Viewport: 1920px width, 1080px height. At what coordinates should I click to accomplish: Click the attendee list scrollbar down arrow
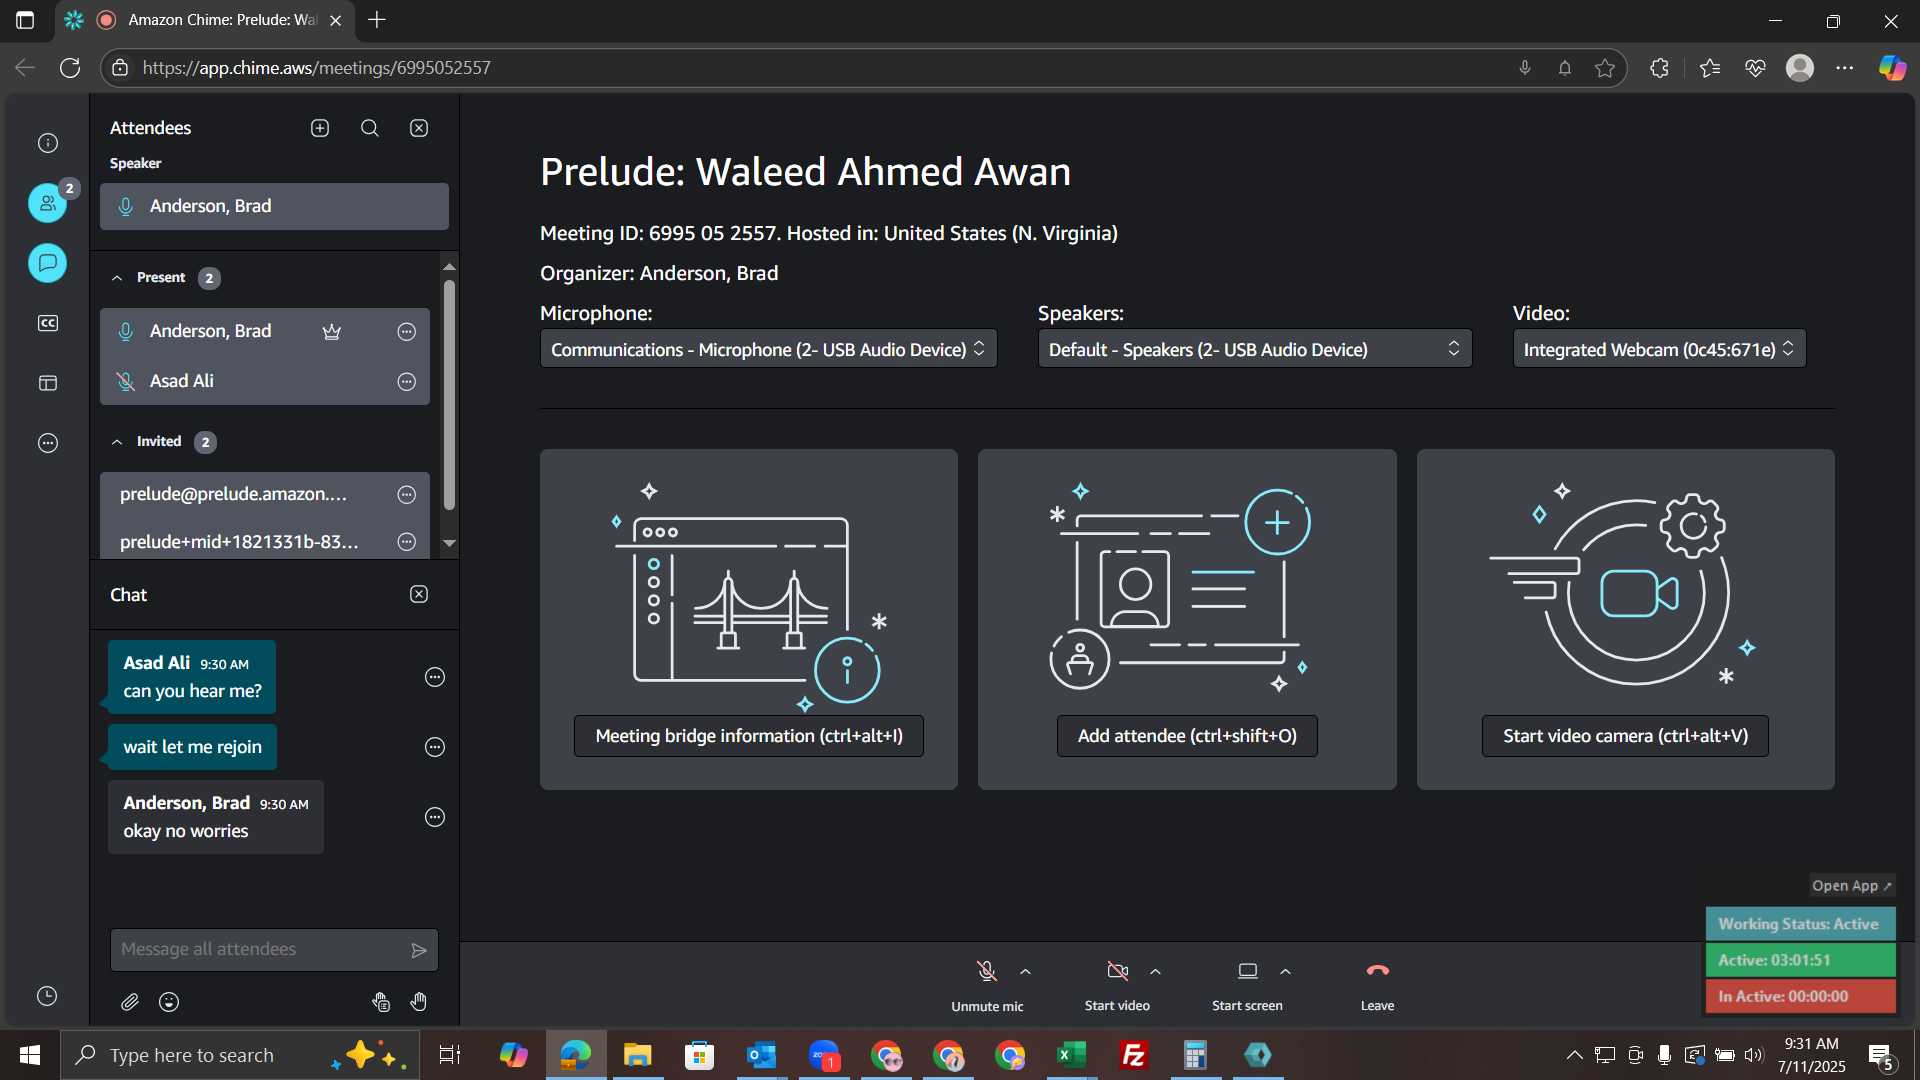pyautogui.click(x=449, y=543)
